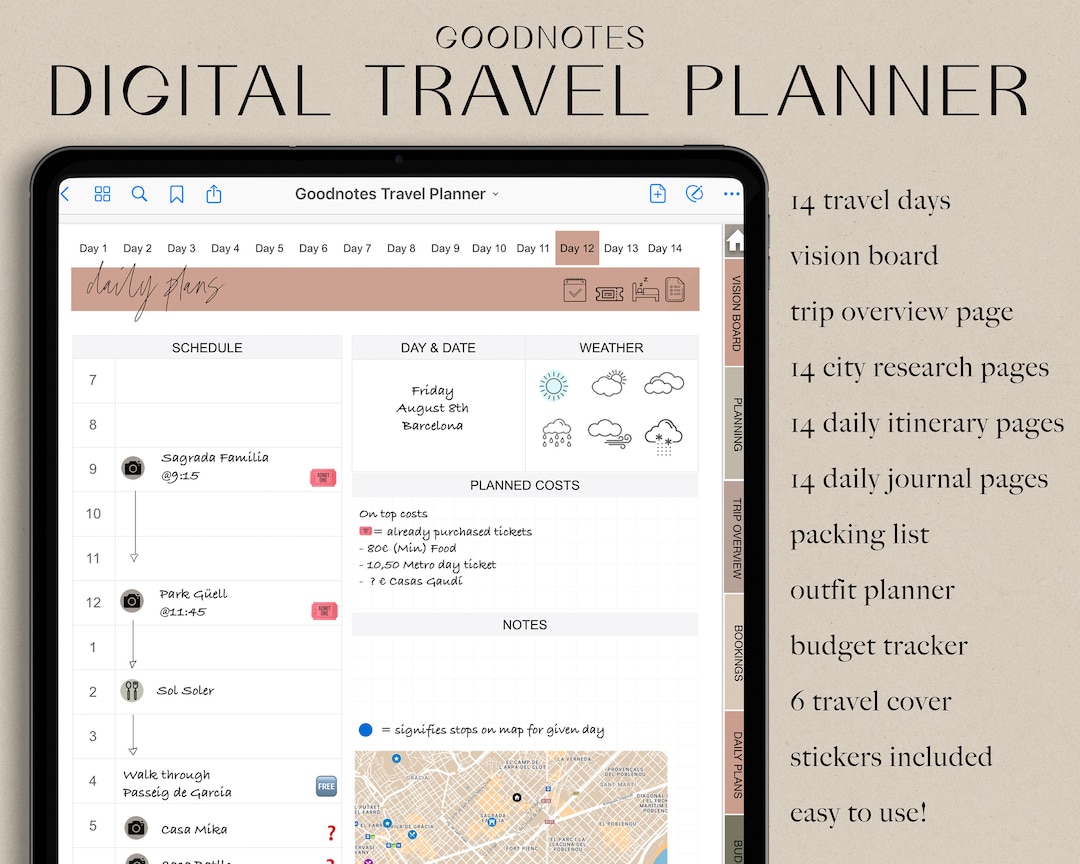The width and height of the screenshot is (1080, 864).
Task: Open the share/export icon
Action: [213, 194]
